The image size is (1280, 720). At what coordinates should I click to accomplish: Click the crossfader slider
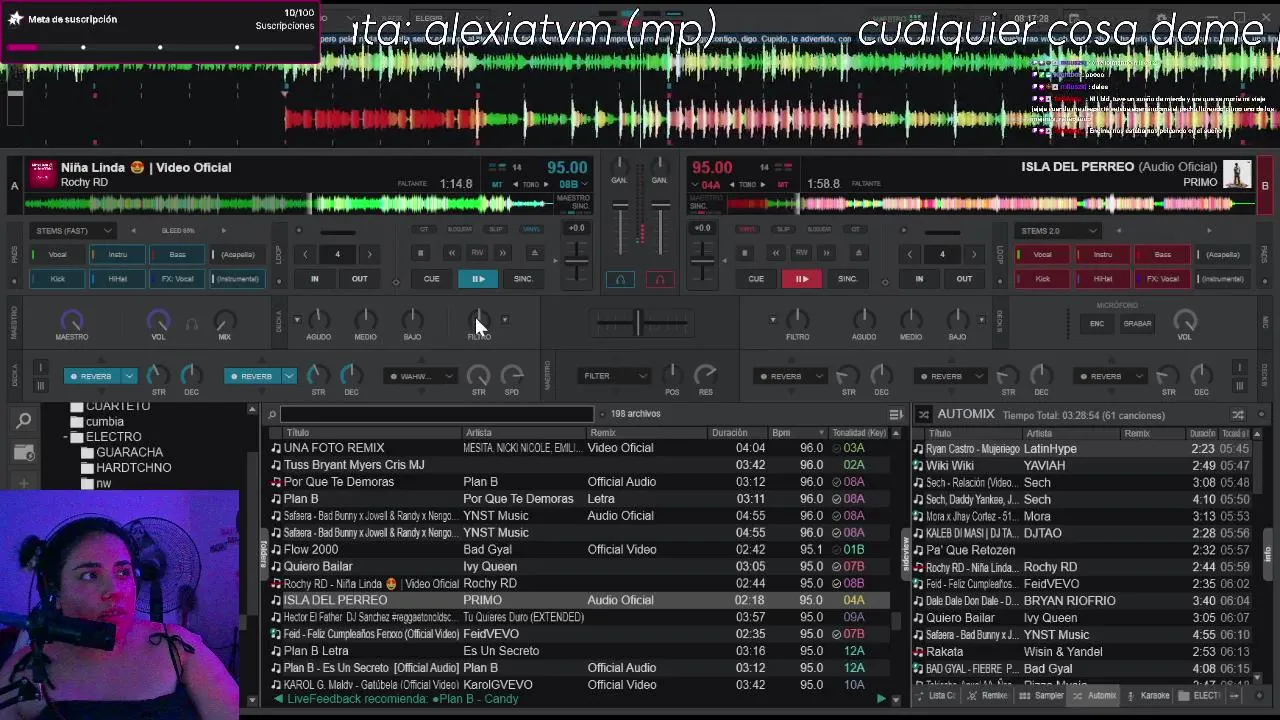click(x=638, y=322)
